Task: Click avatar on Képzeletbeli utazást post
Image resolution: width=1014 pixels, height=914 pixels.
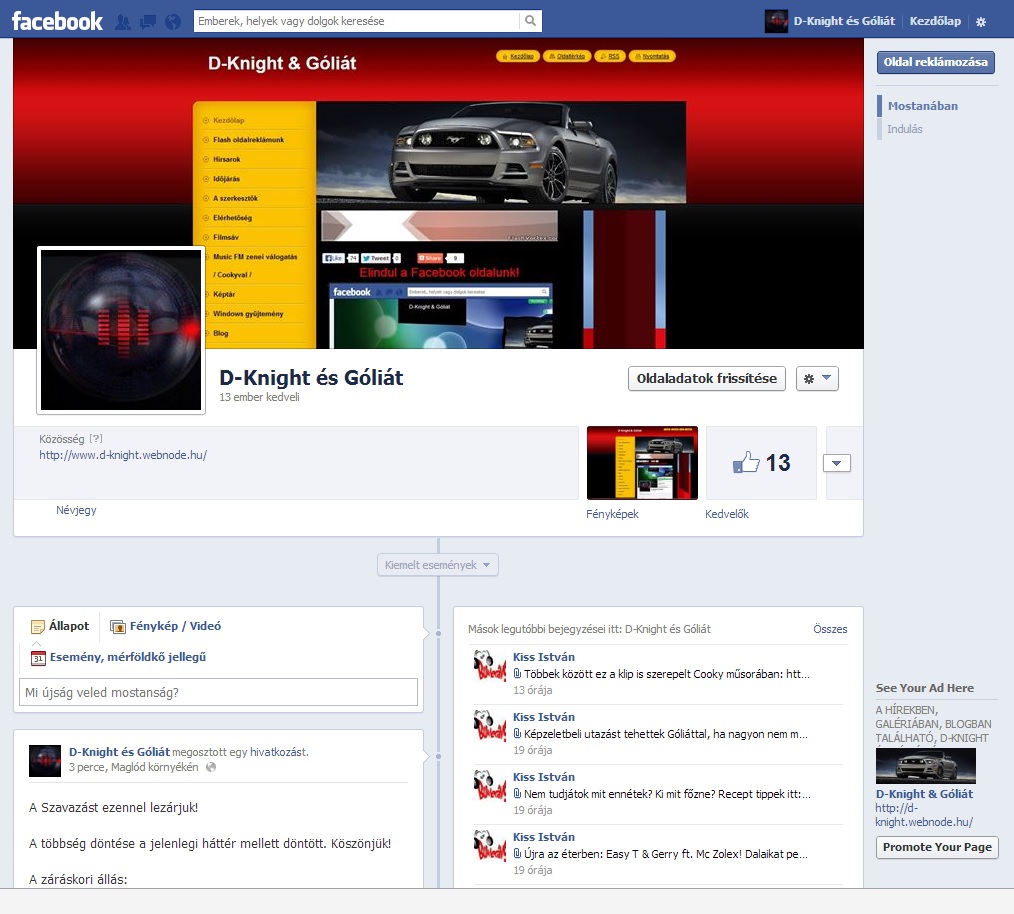Action: click(490, 726)
